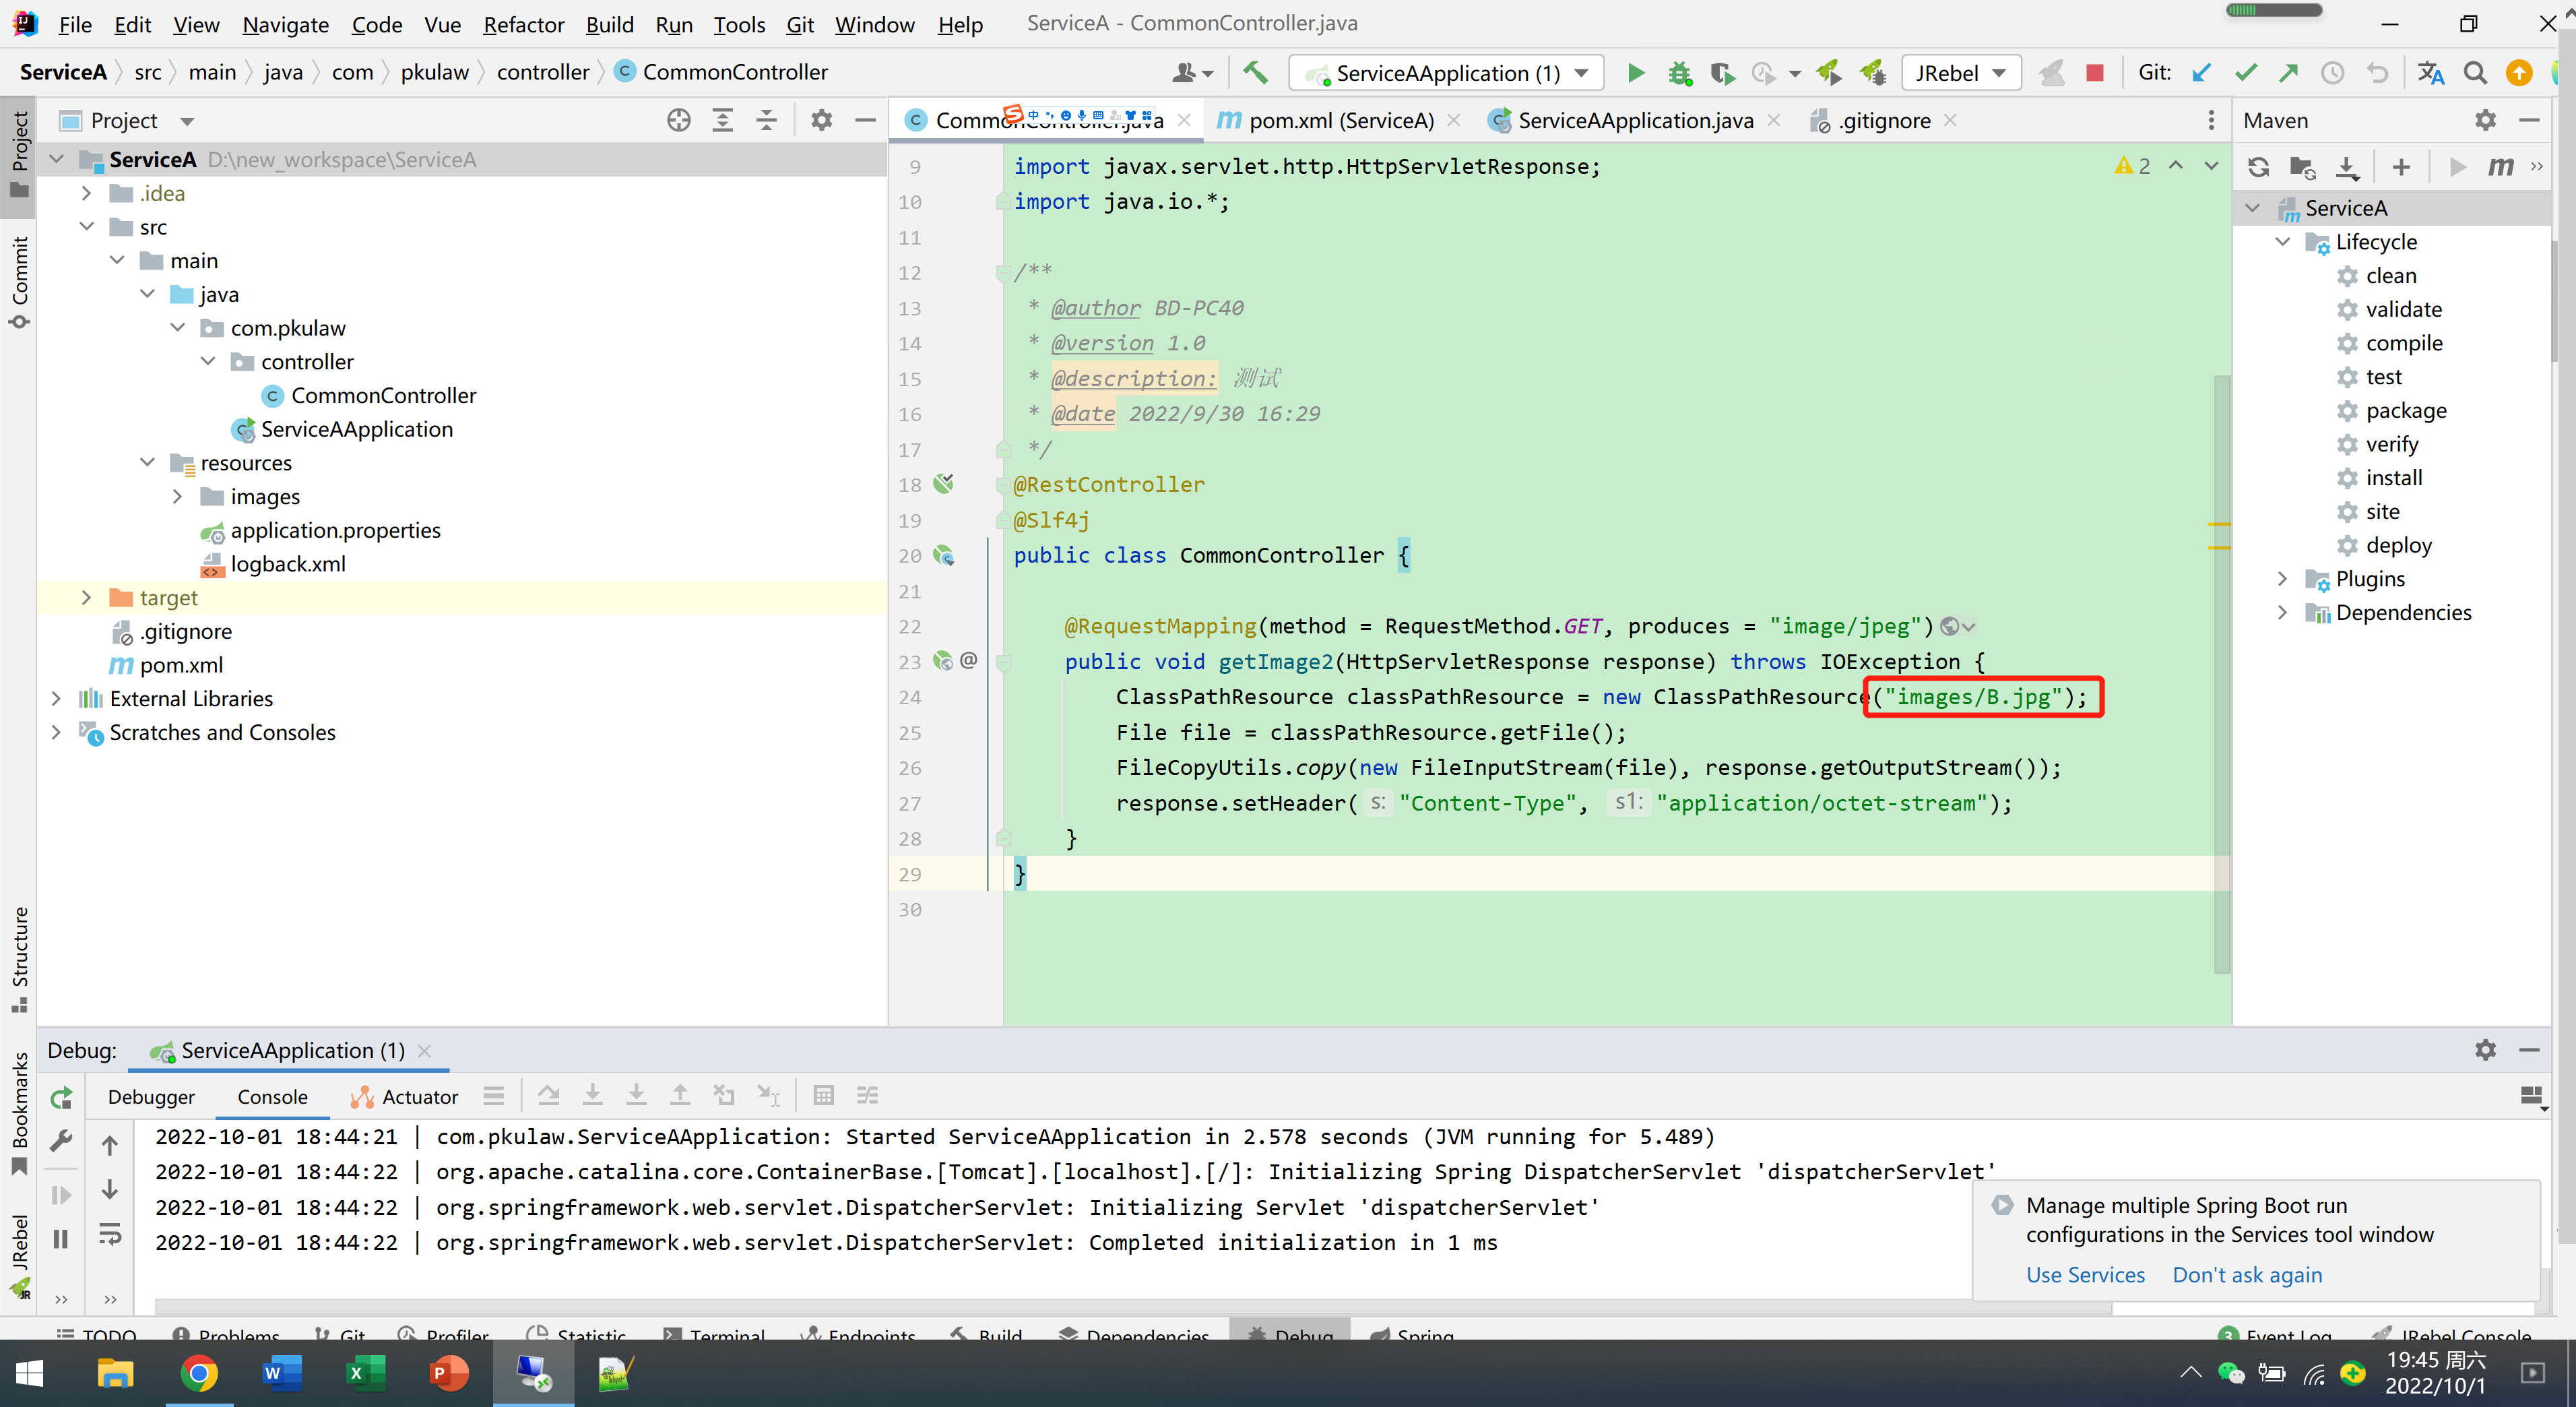This screenshot has height=1407, width=2576.
Task: Click the green Run application button
Action: click(1636, 73)
